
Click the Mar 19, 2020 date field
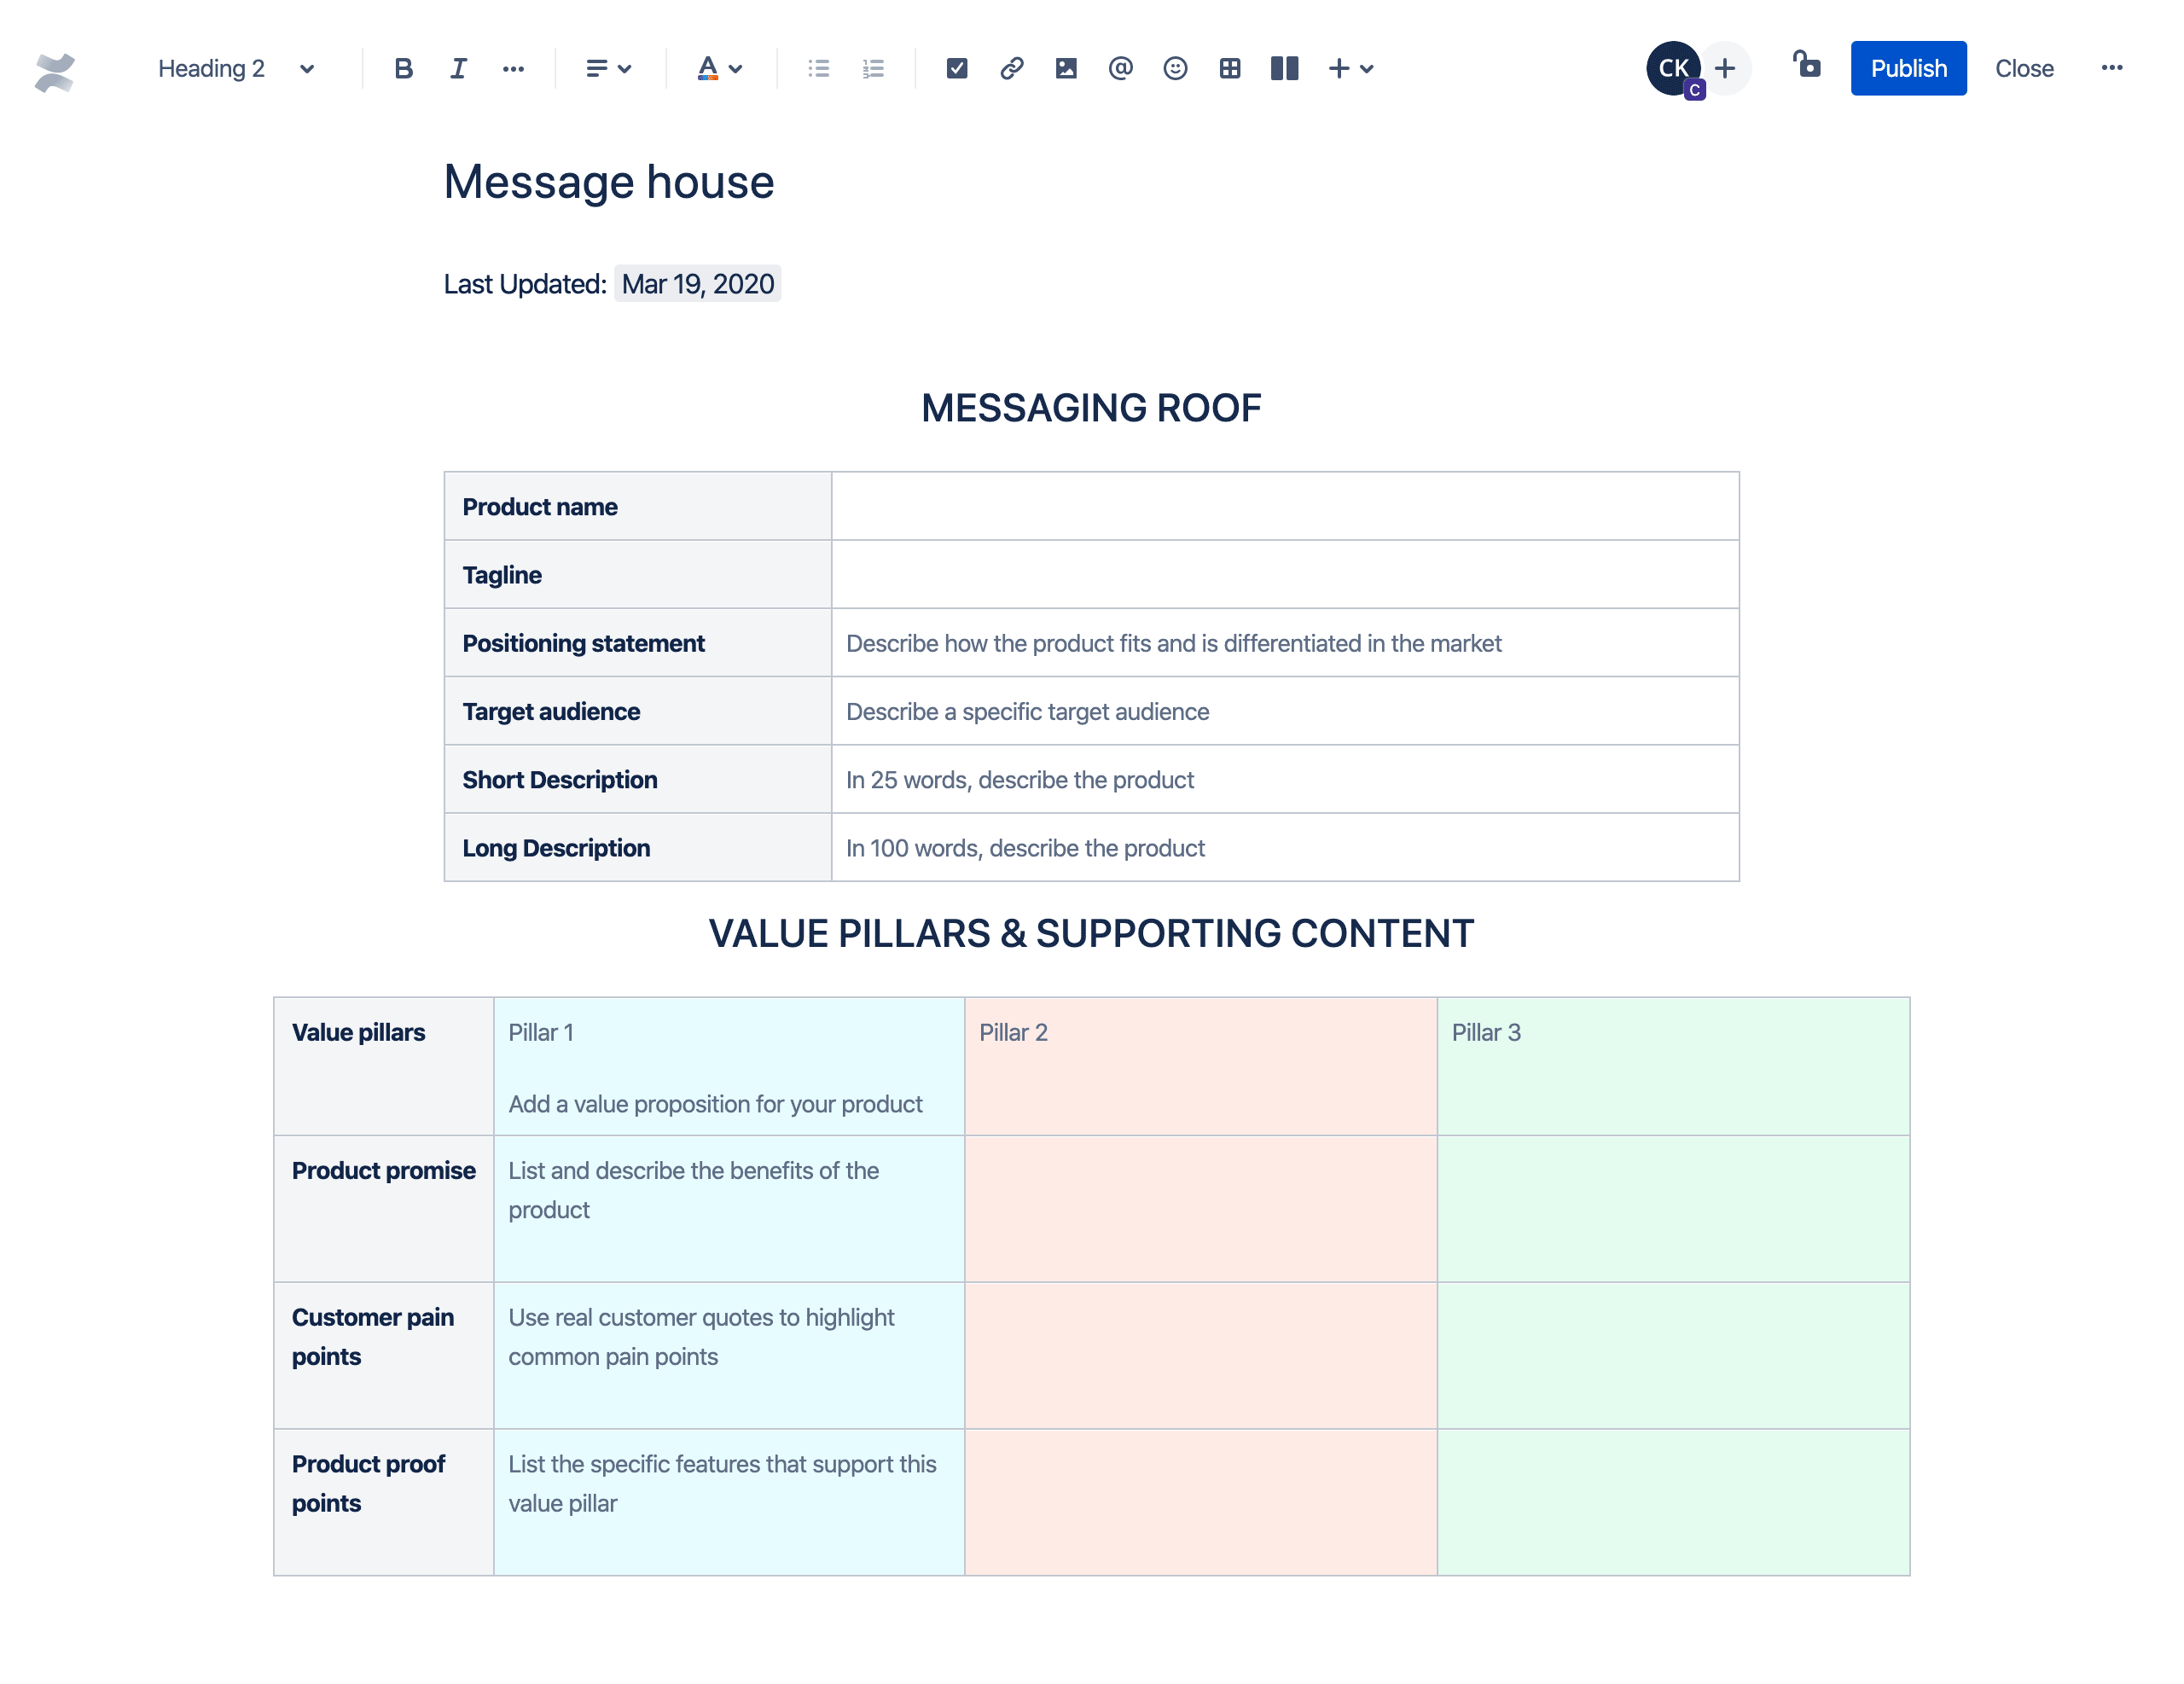[697, 283]
